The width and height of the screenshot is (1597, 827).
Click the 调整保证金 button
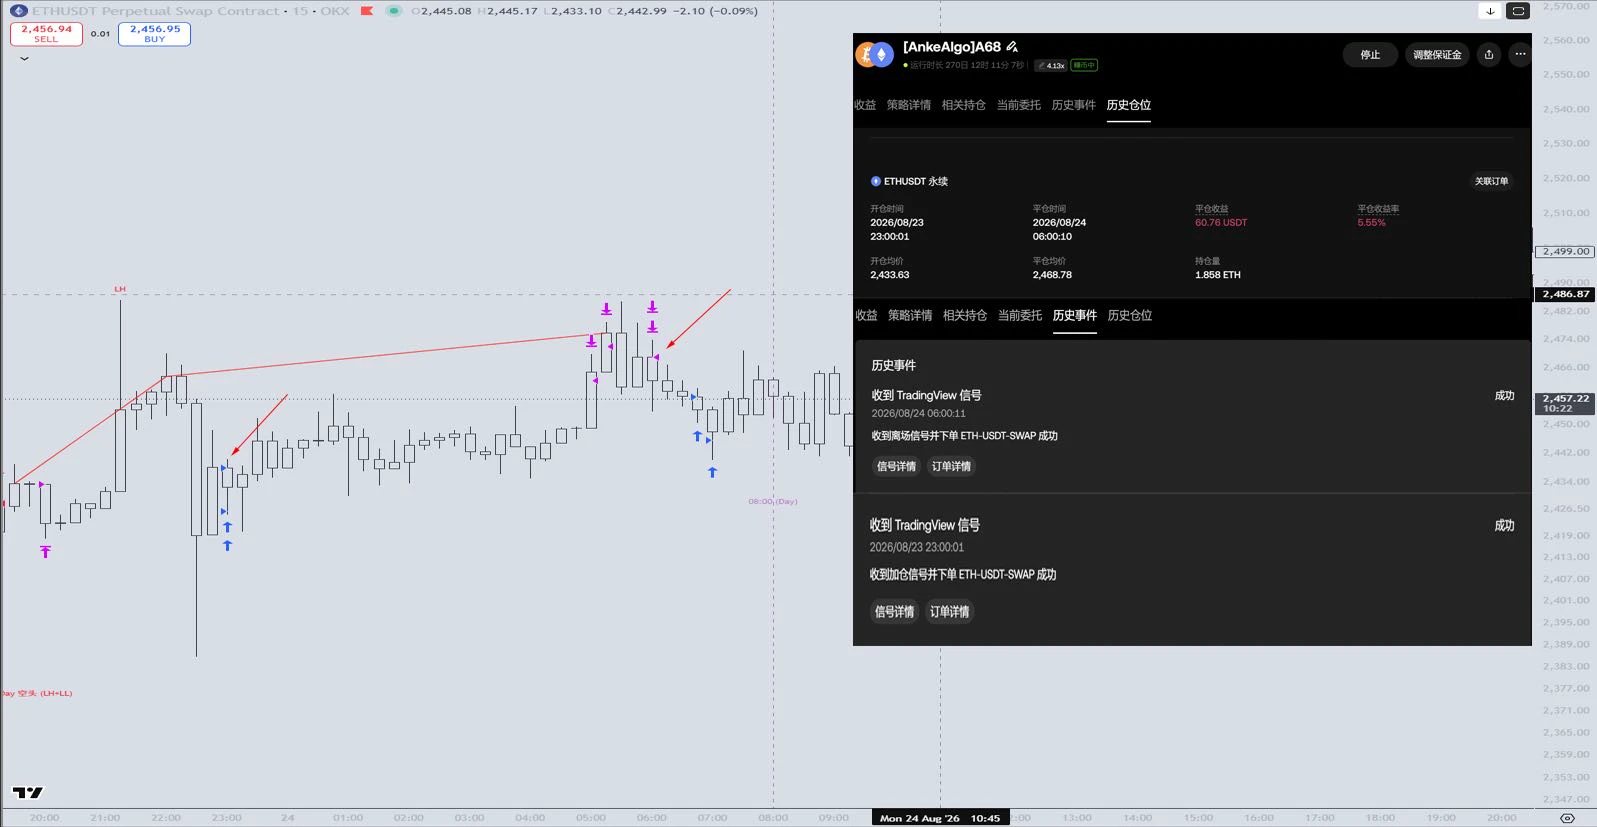tap(1437, 55)
